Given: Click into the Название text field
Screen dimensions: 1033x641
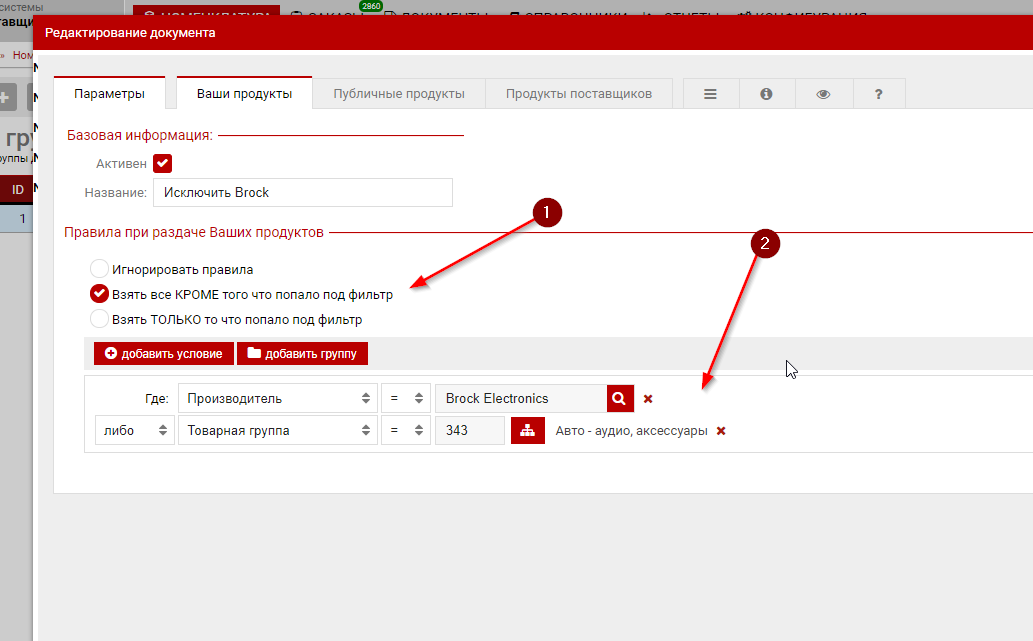Looking at the screenshot, I should [x=302, y=192].
